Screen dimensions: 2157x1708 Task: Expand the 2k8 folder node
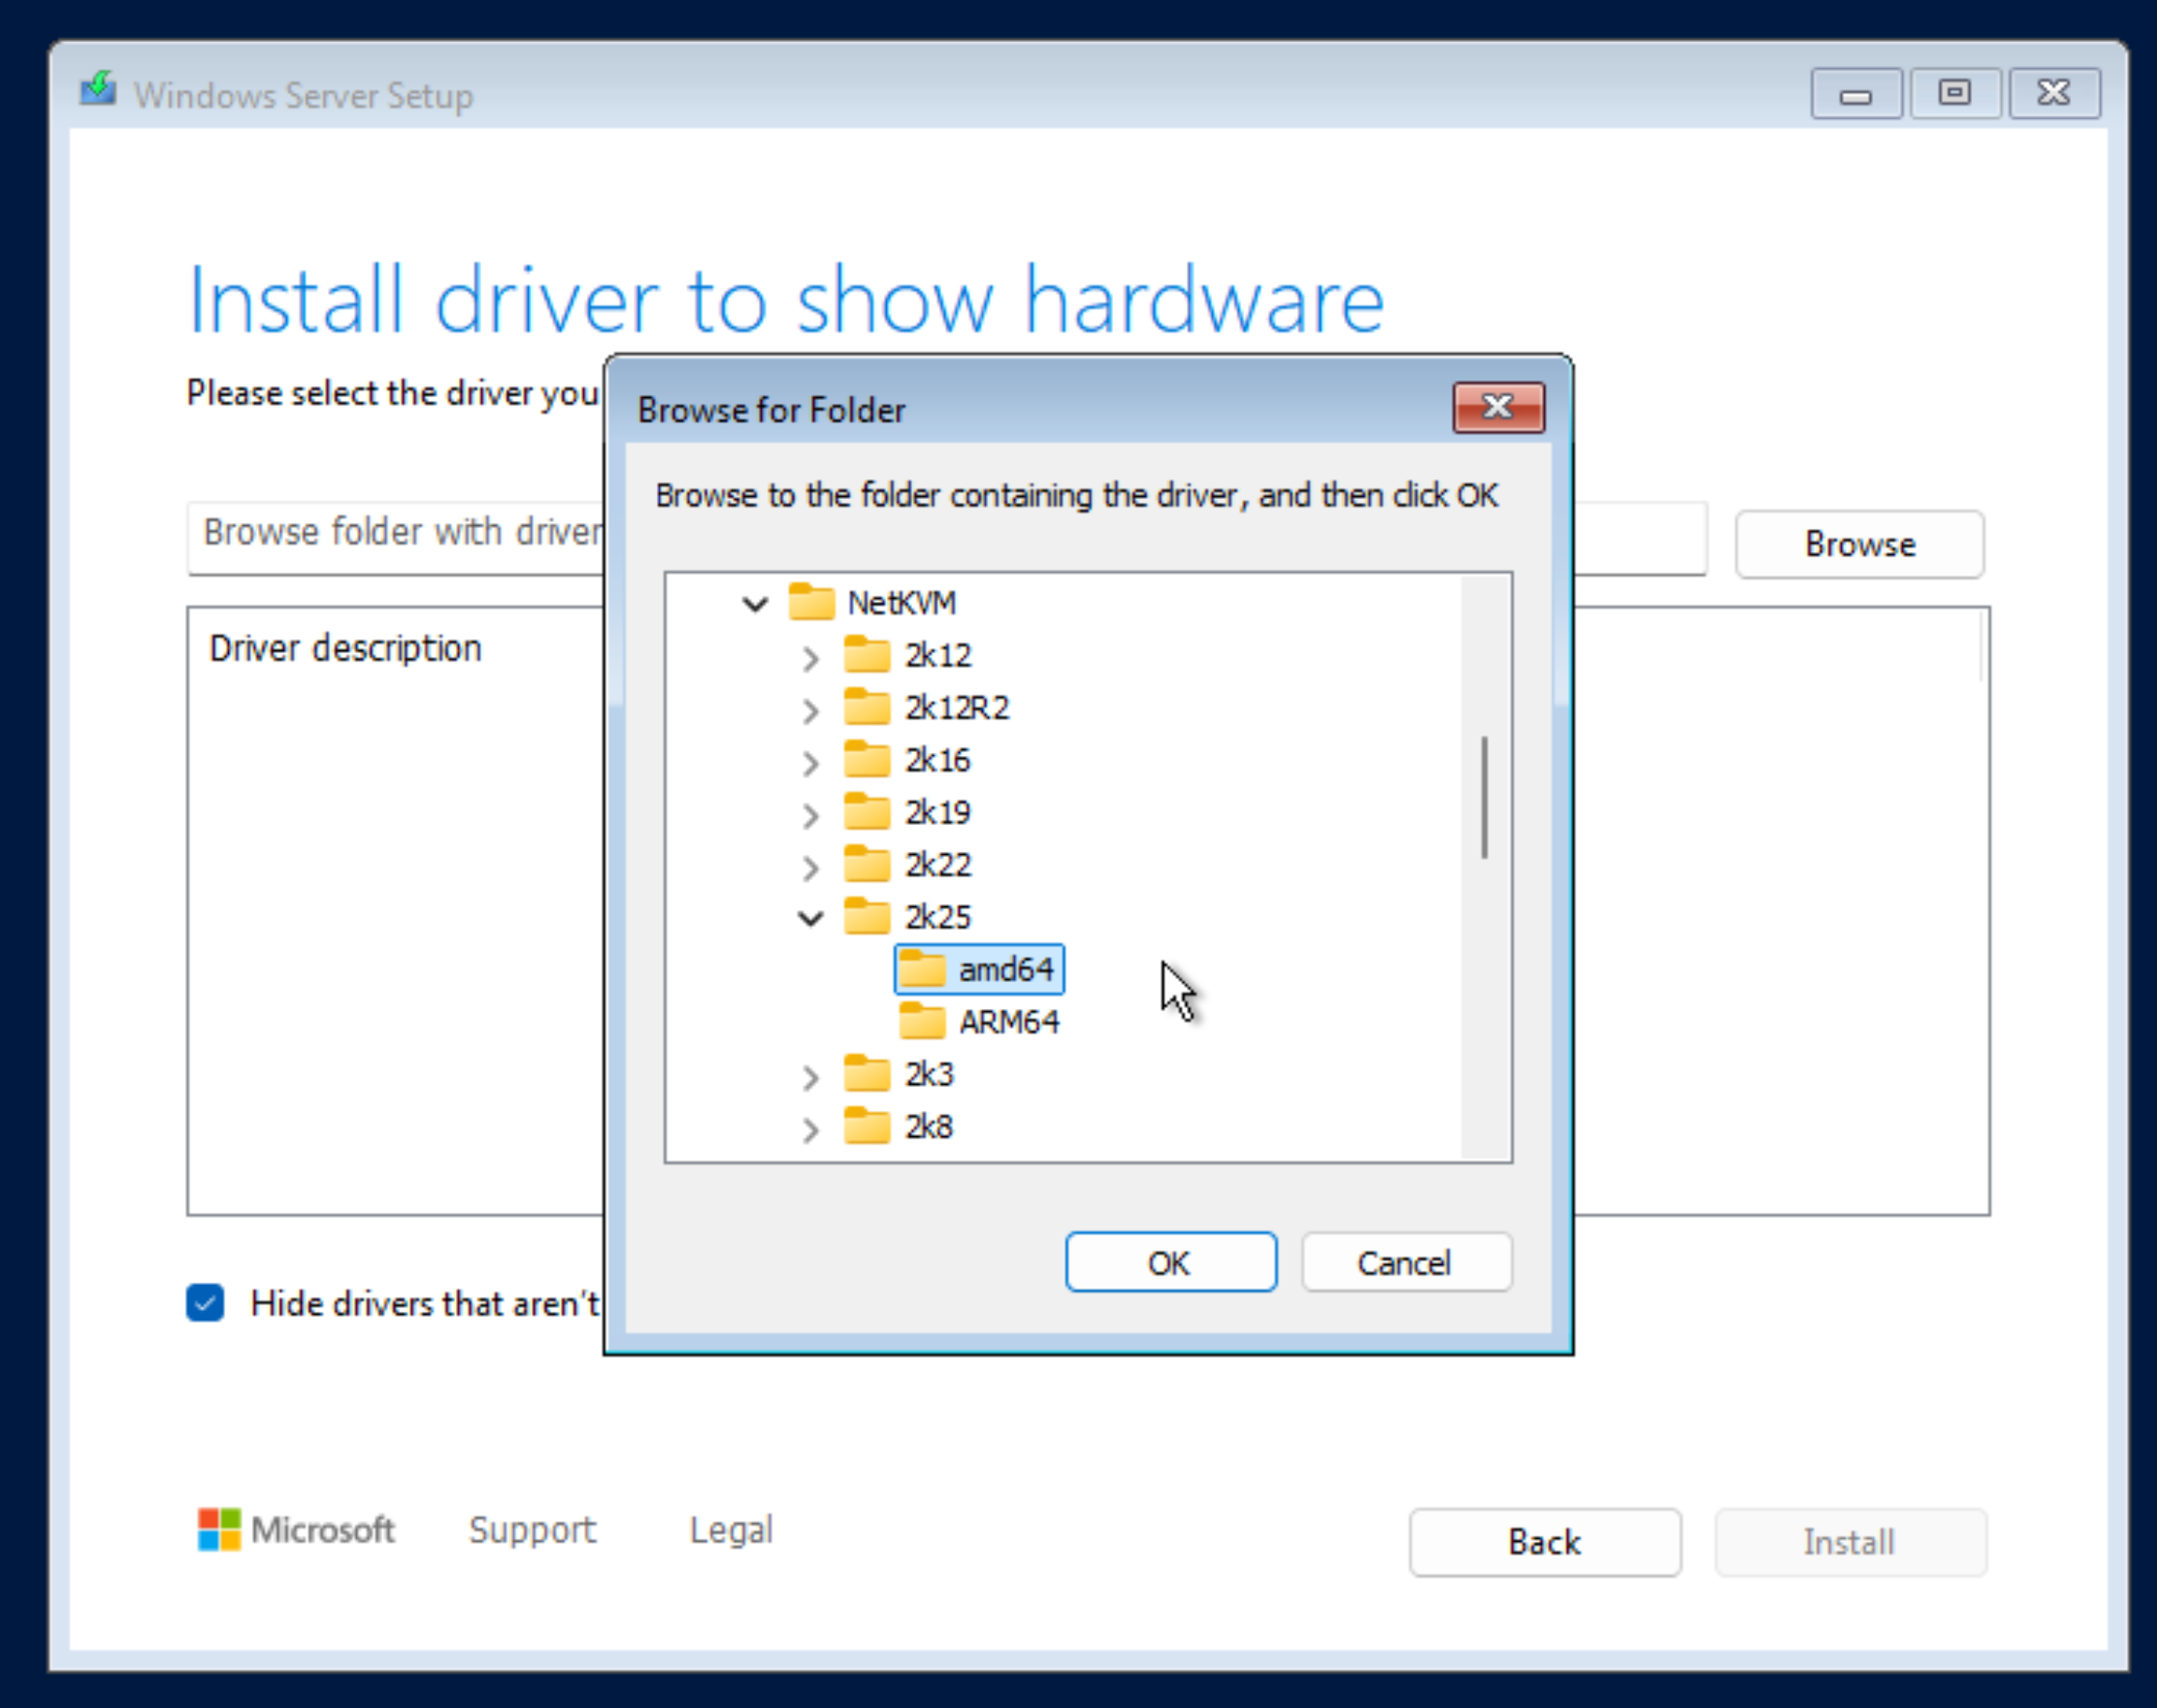click(810, 1129)
